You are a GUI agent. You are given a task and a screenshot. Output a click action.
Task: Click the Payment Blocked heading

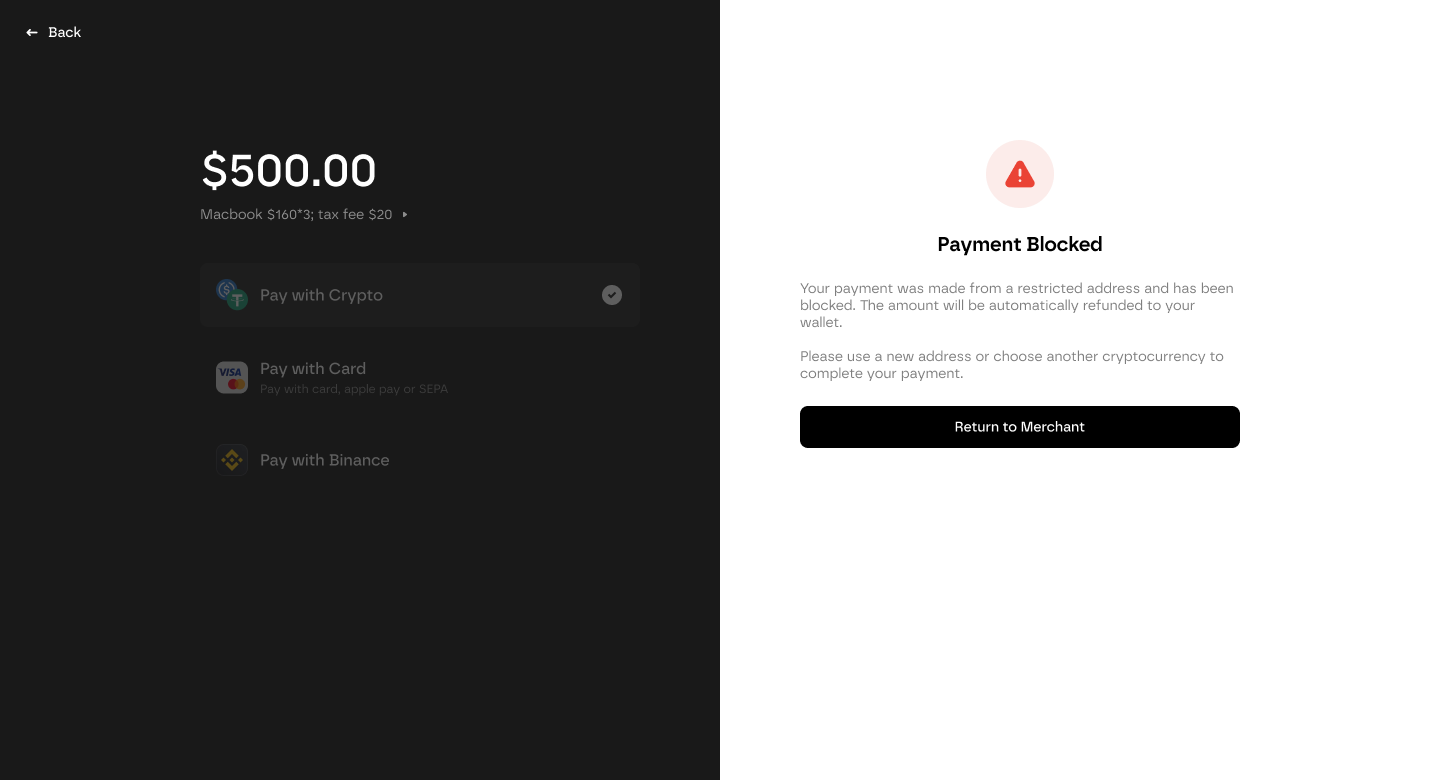(x=1020, y=244)
